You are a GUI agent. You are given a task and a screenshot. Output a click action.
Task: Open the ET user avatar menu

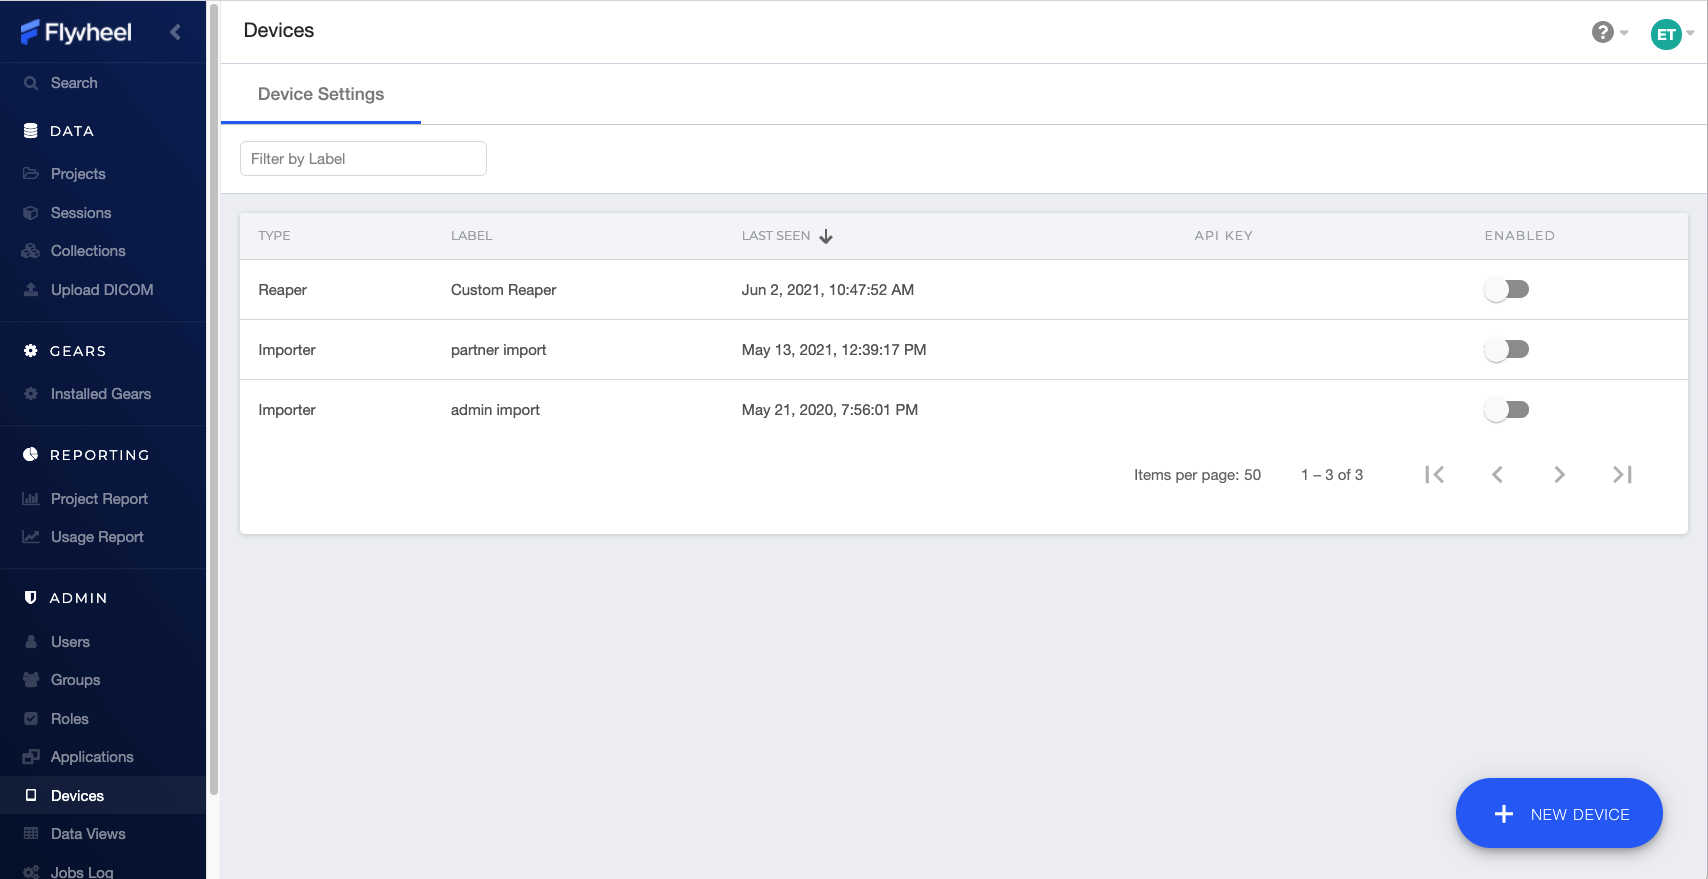(x=1672, y=34)
